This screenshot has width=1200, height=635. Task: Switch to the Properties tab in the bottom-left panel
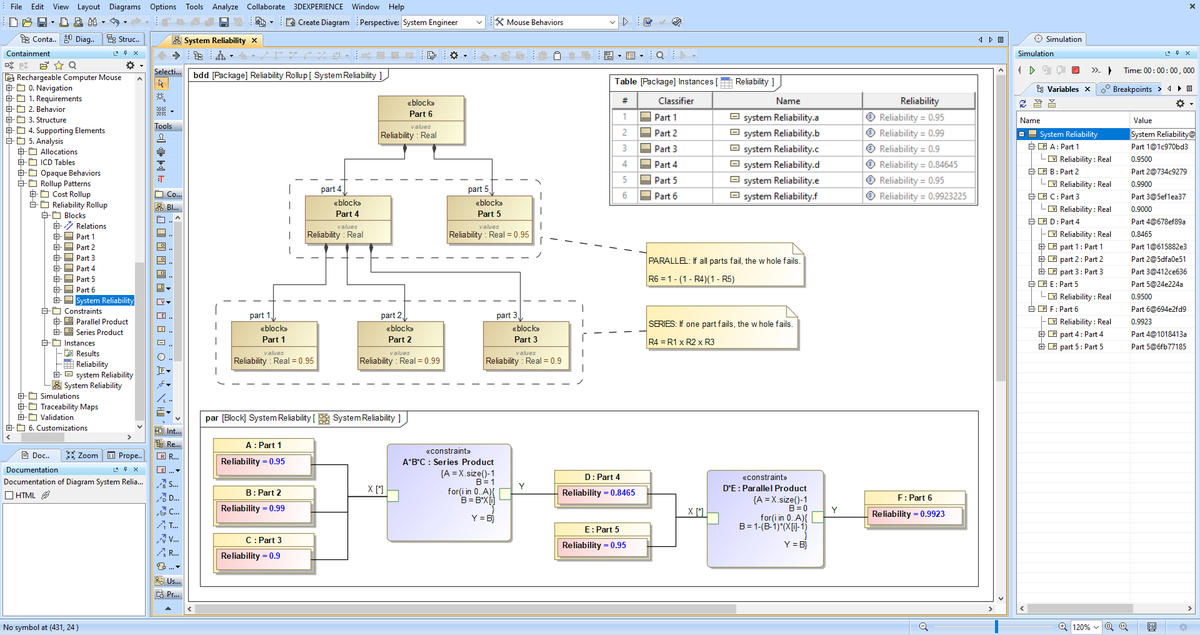point(124,455)
